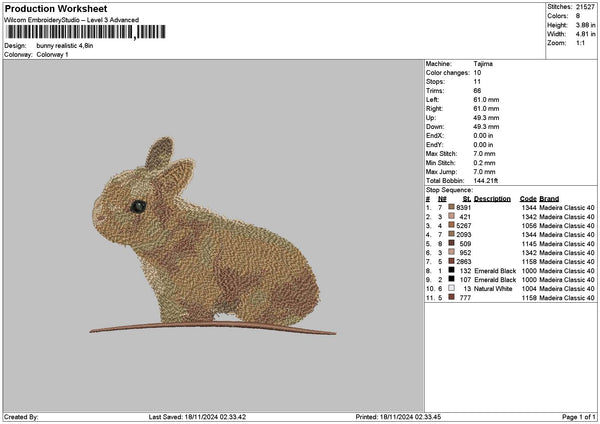Click the Production Worksheet title
The width and height of the screenshot is (600, 424).
coord(55,9)
